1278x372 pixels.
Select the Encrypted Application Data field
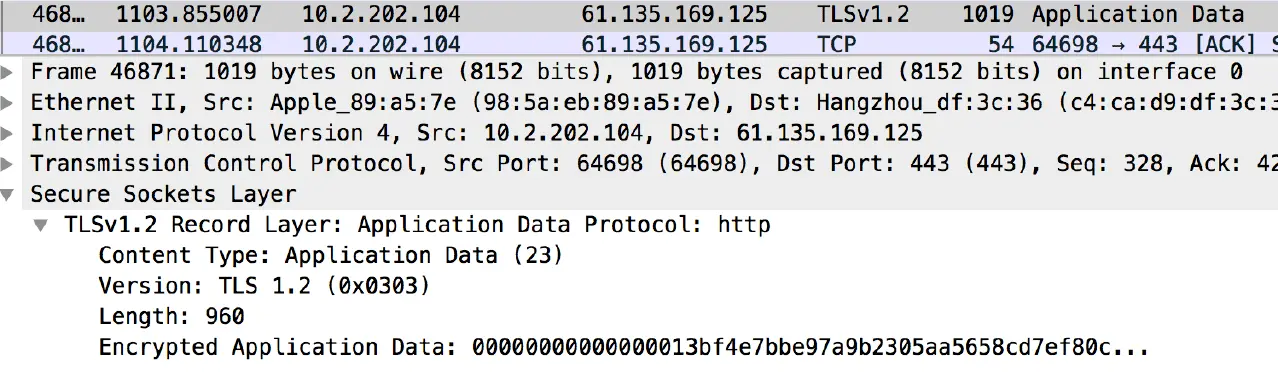pyautogui.click(x=624, y=348)
